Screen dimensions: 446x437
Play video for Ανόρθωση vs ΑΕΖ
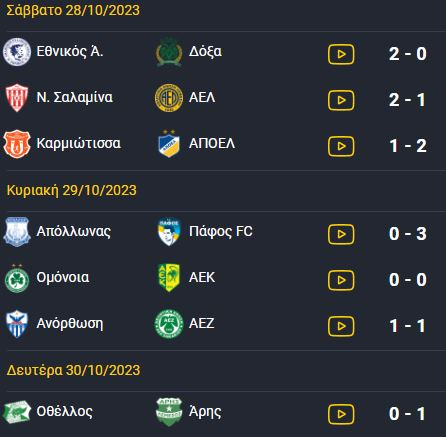coord(341,326)
